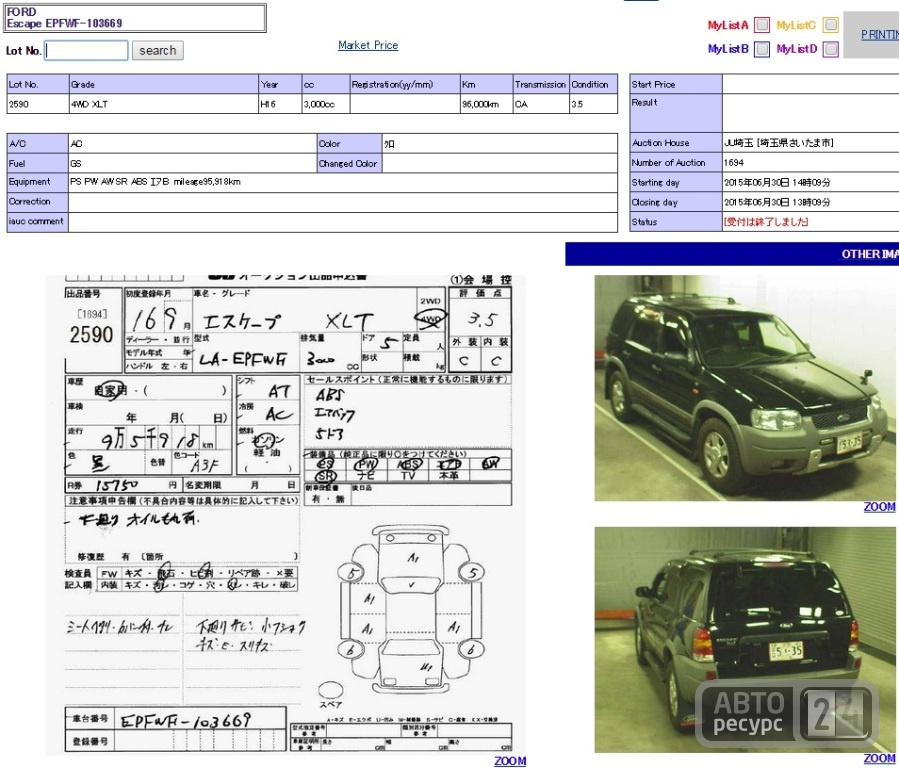The width and height of the screenshot is (899, 768).
Task: Open the Market Price link
Action: (x=368, y=45)
